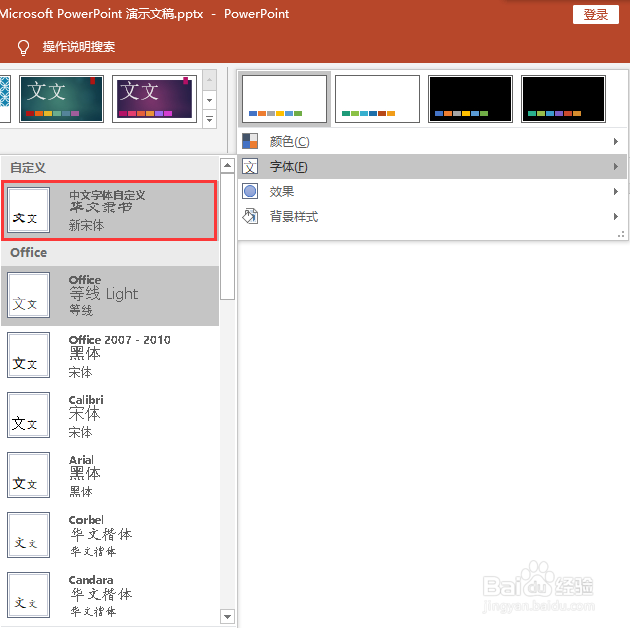Click the font list scroll-down arrow
630x628 pixels.
click(227, 617)
